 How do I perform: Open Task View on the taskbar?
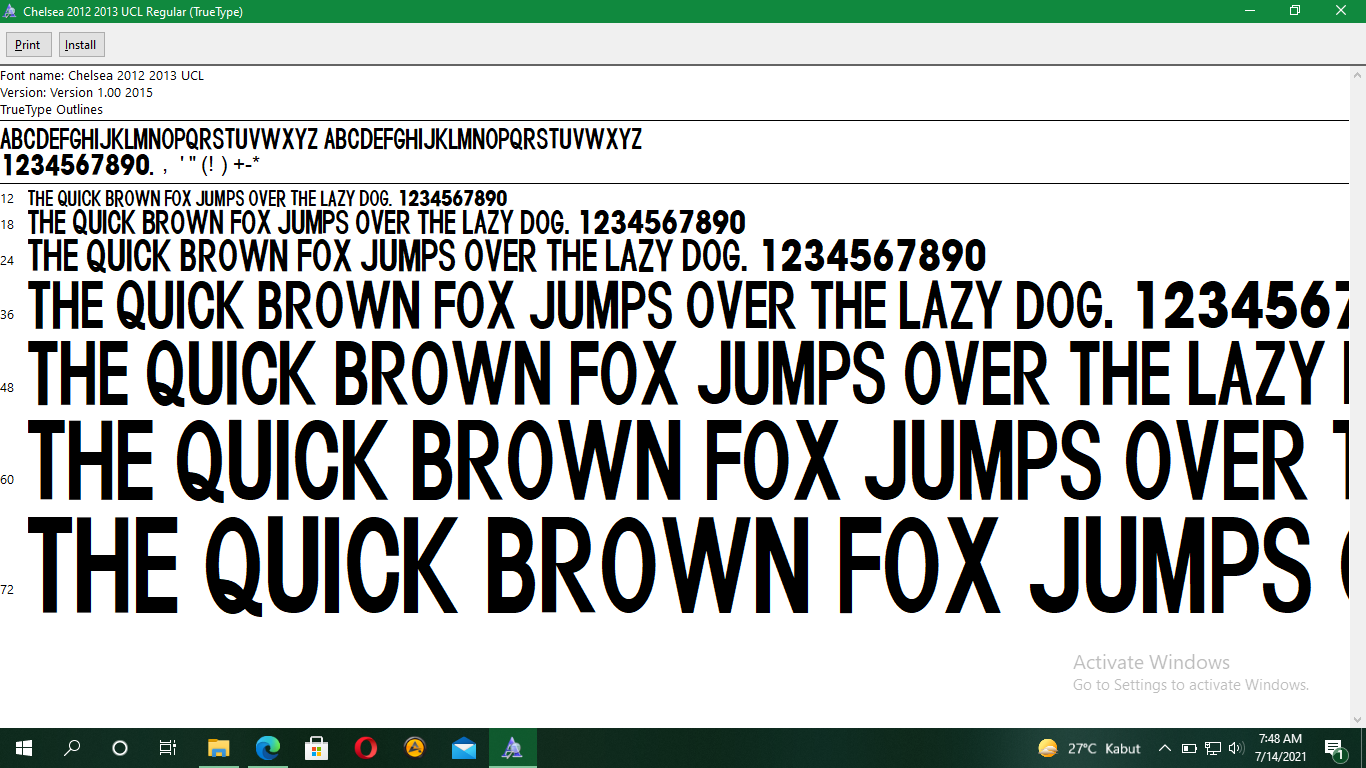(x=168, y=748)
